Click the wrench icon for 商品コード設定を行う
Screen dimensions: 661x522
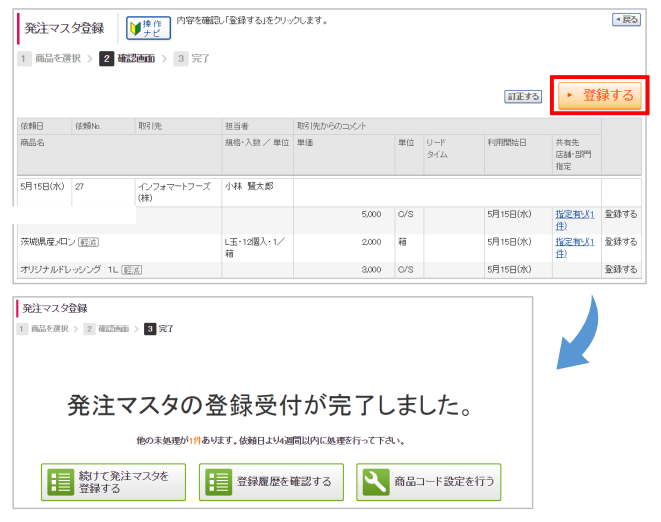(x=375, y=482)
